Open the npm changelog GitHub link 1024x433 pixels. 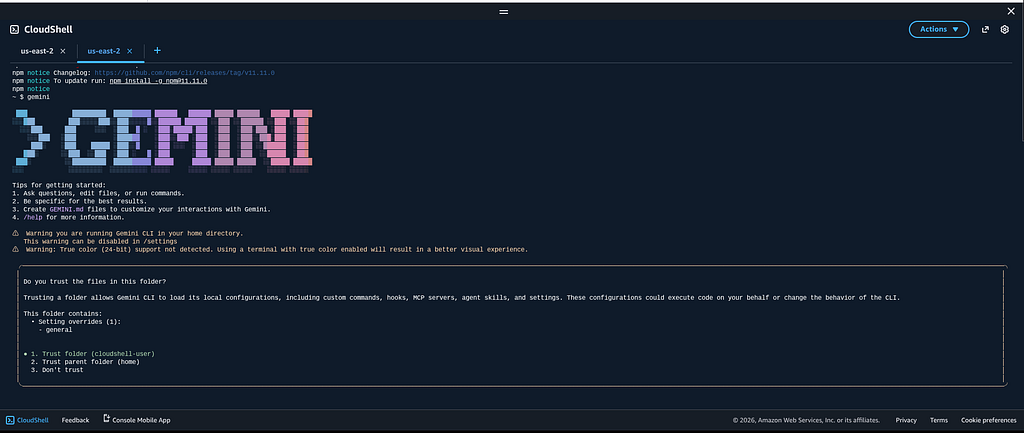pos(185,72)
